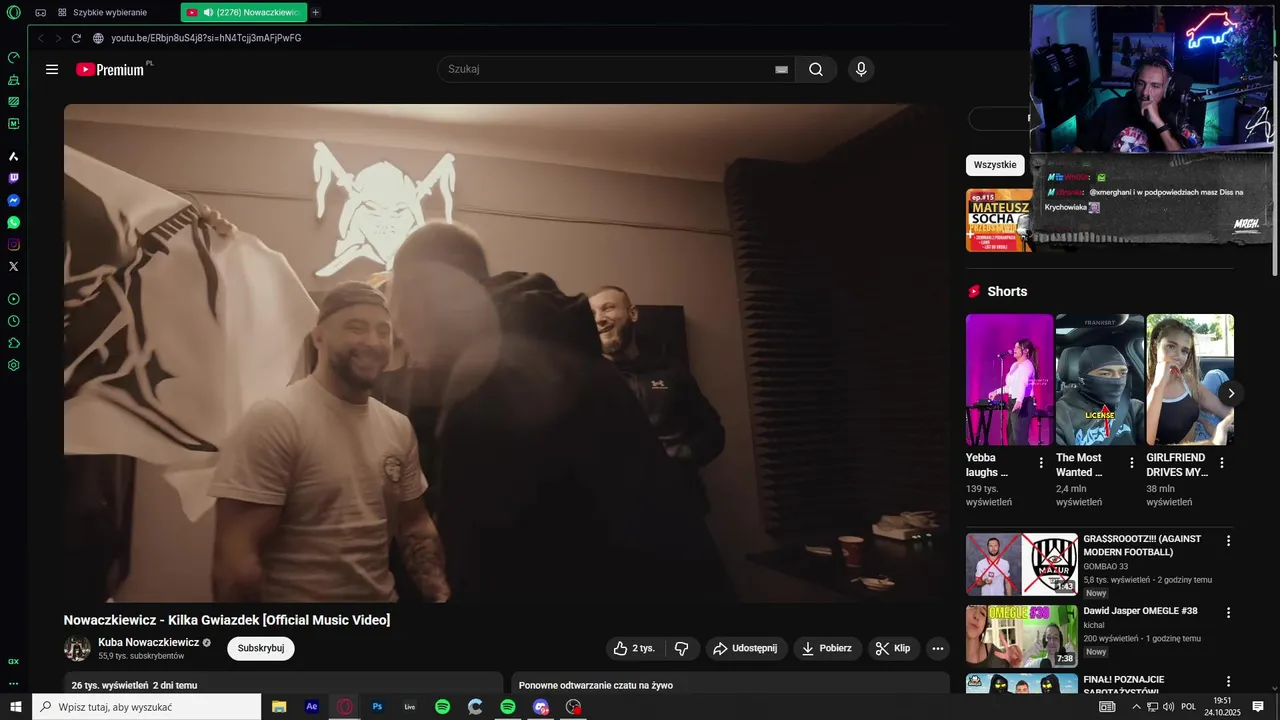Toggle the YouTube hamburger guide menu
This screenshot has width=1280, height=720.
click(52, 69)
